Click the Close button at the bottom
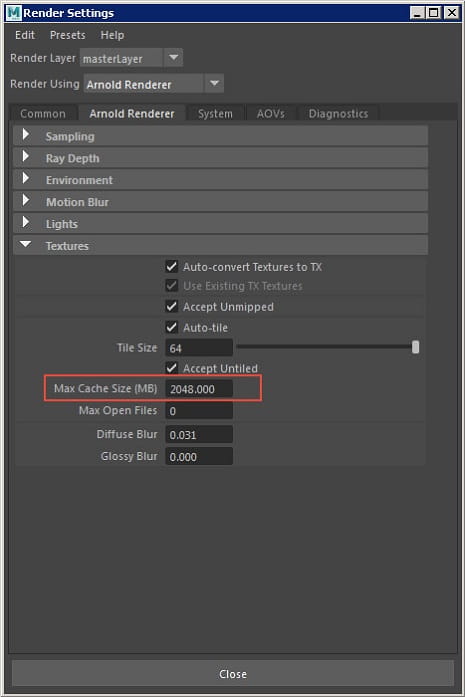 232,674
